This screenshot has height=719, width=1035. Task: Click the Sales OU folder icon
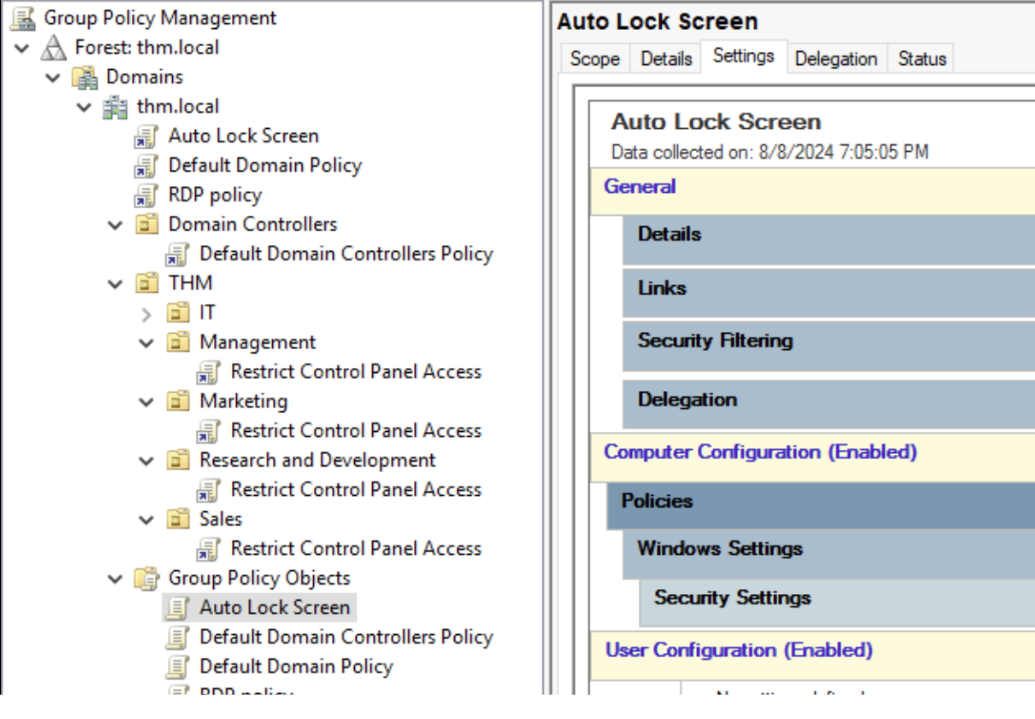coord(178,519)
